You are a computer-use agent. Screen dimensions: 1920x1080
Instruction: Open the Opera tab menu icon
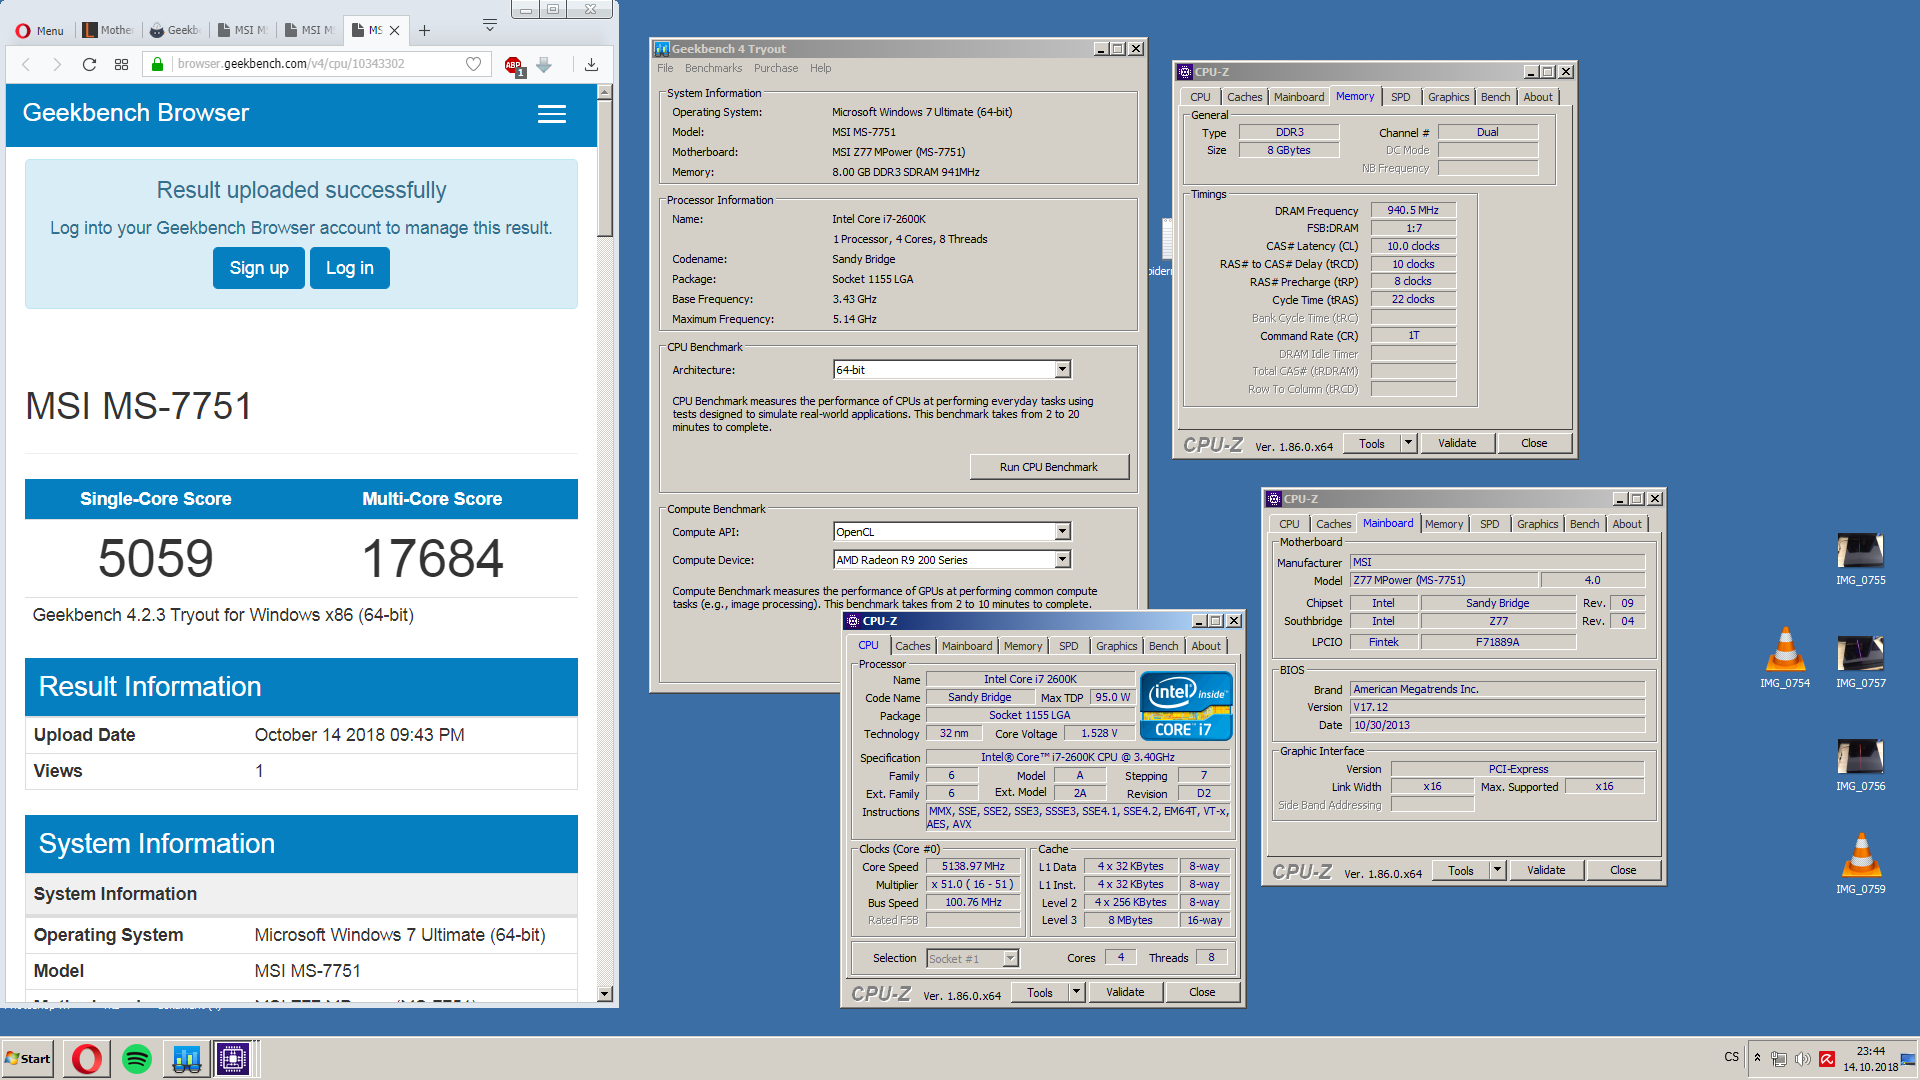coord(489,24)
